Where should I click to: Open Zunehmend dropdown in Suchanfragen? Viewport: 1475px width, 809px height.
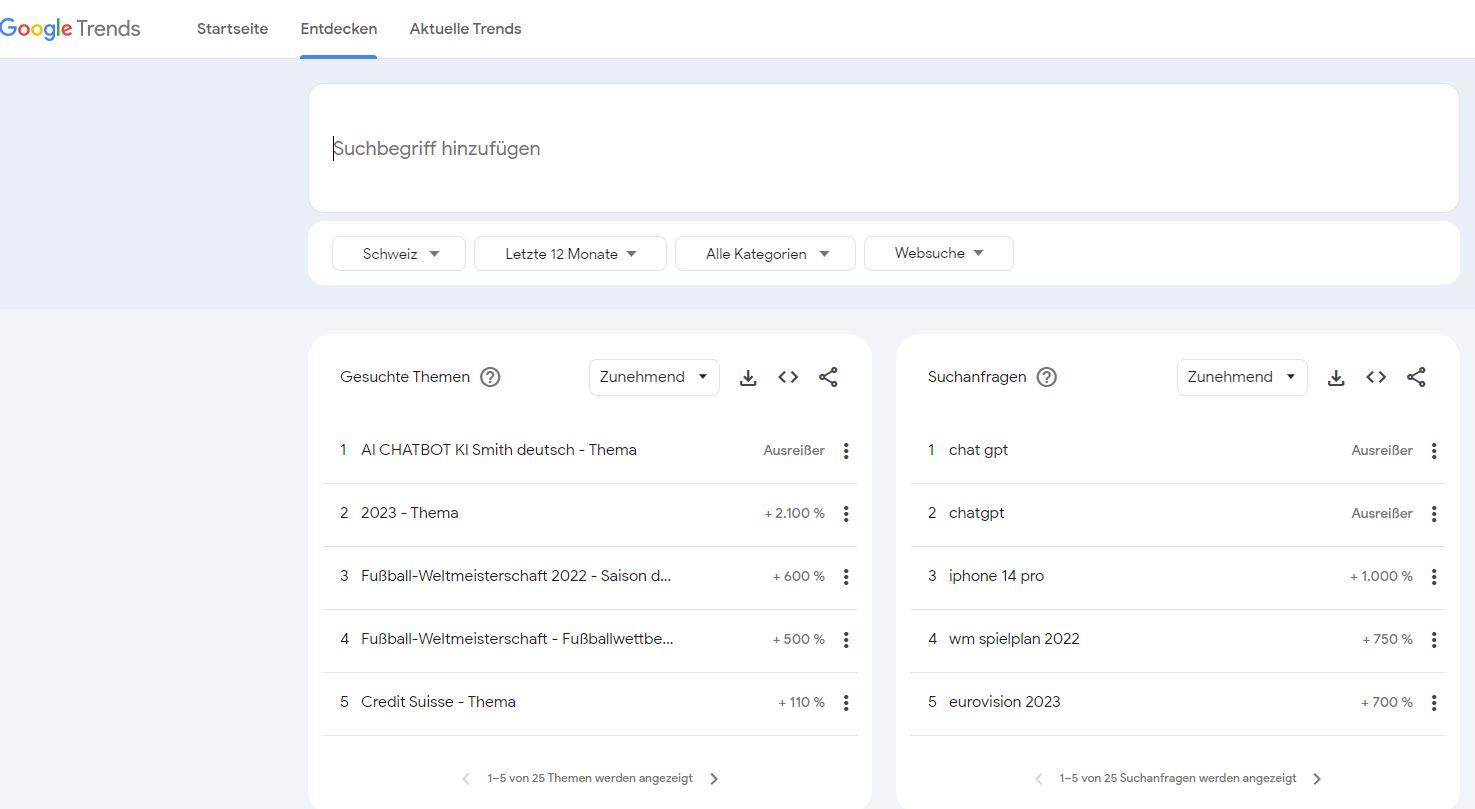point(1242,377)
